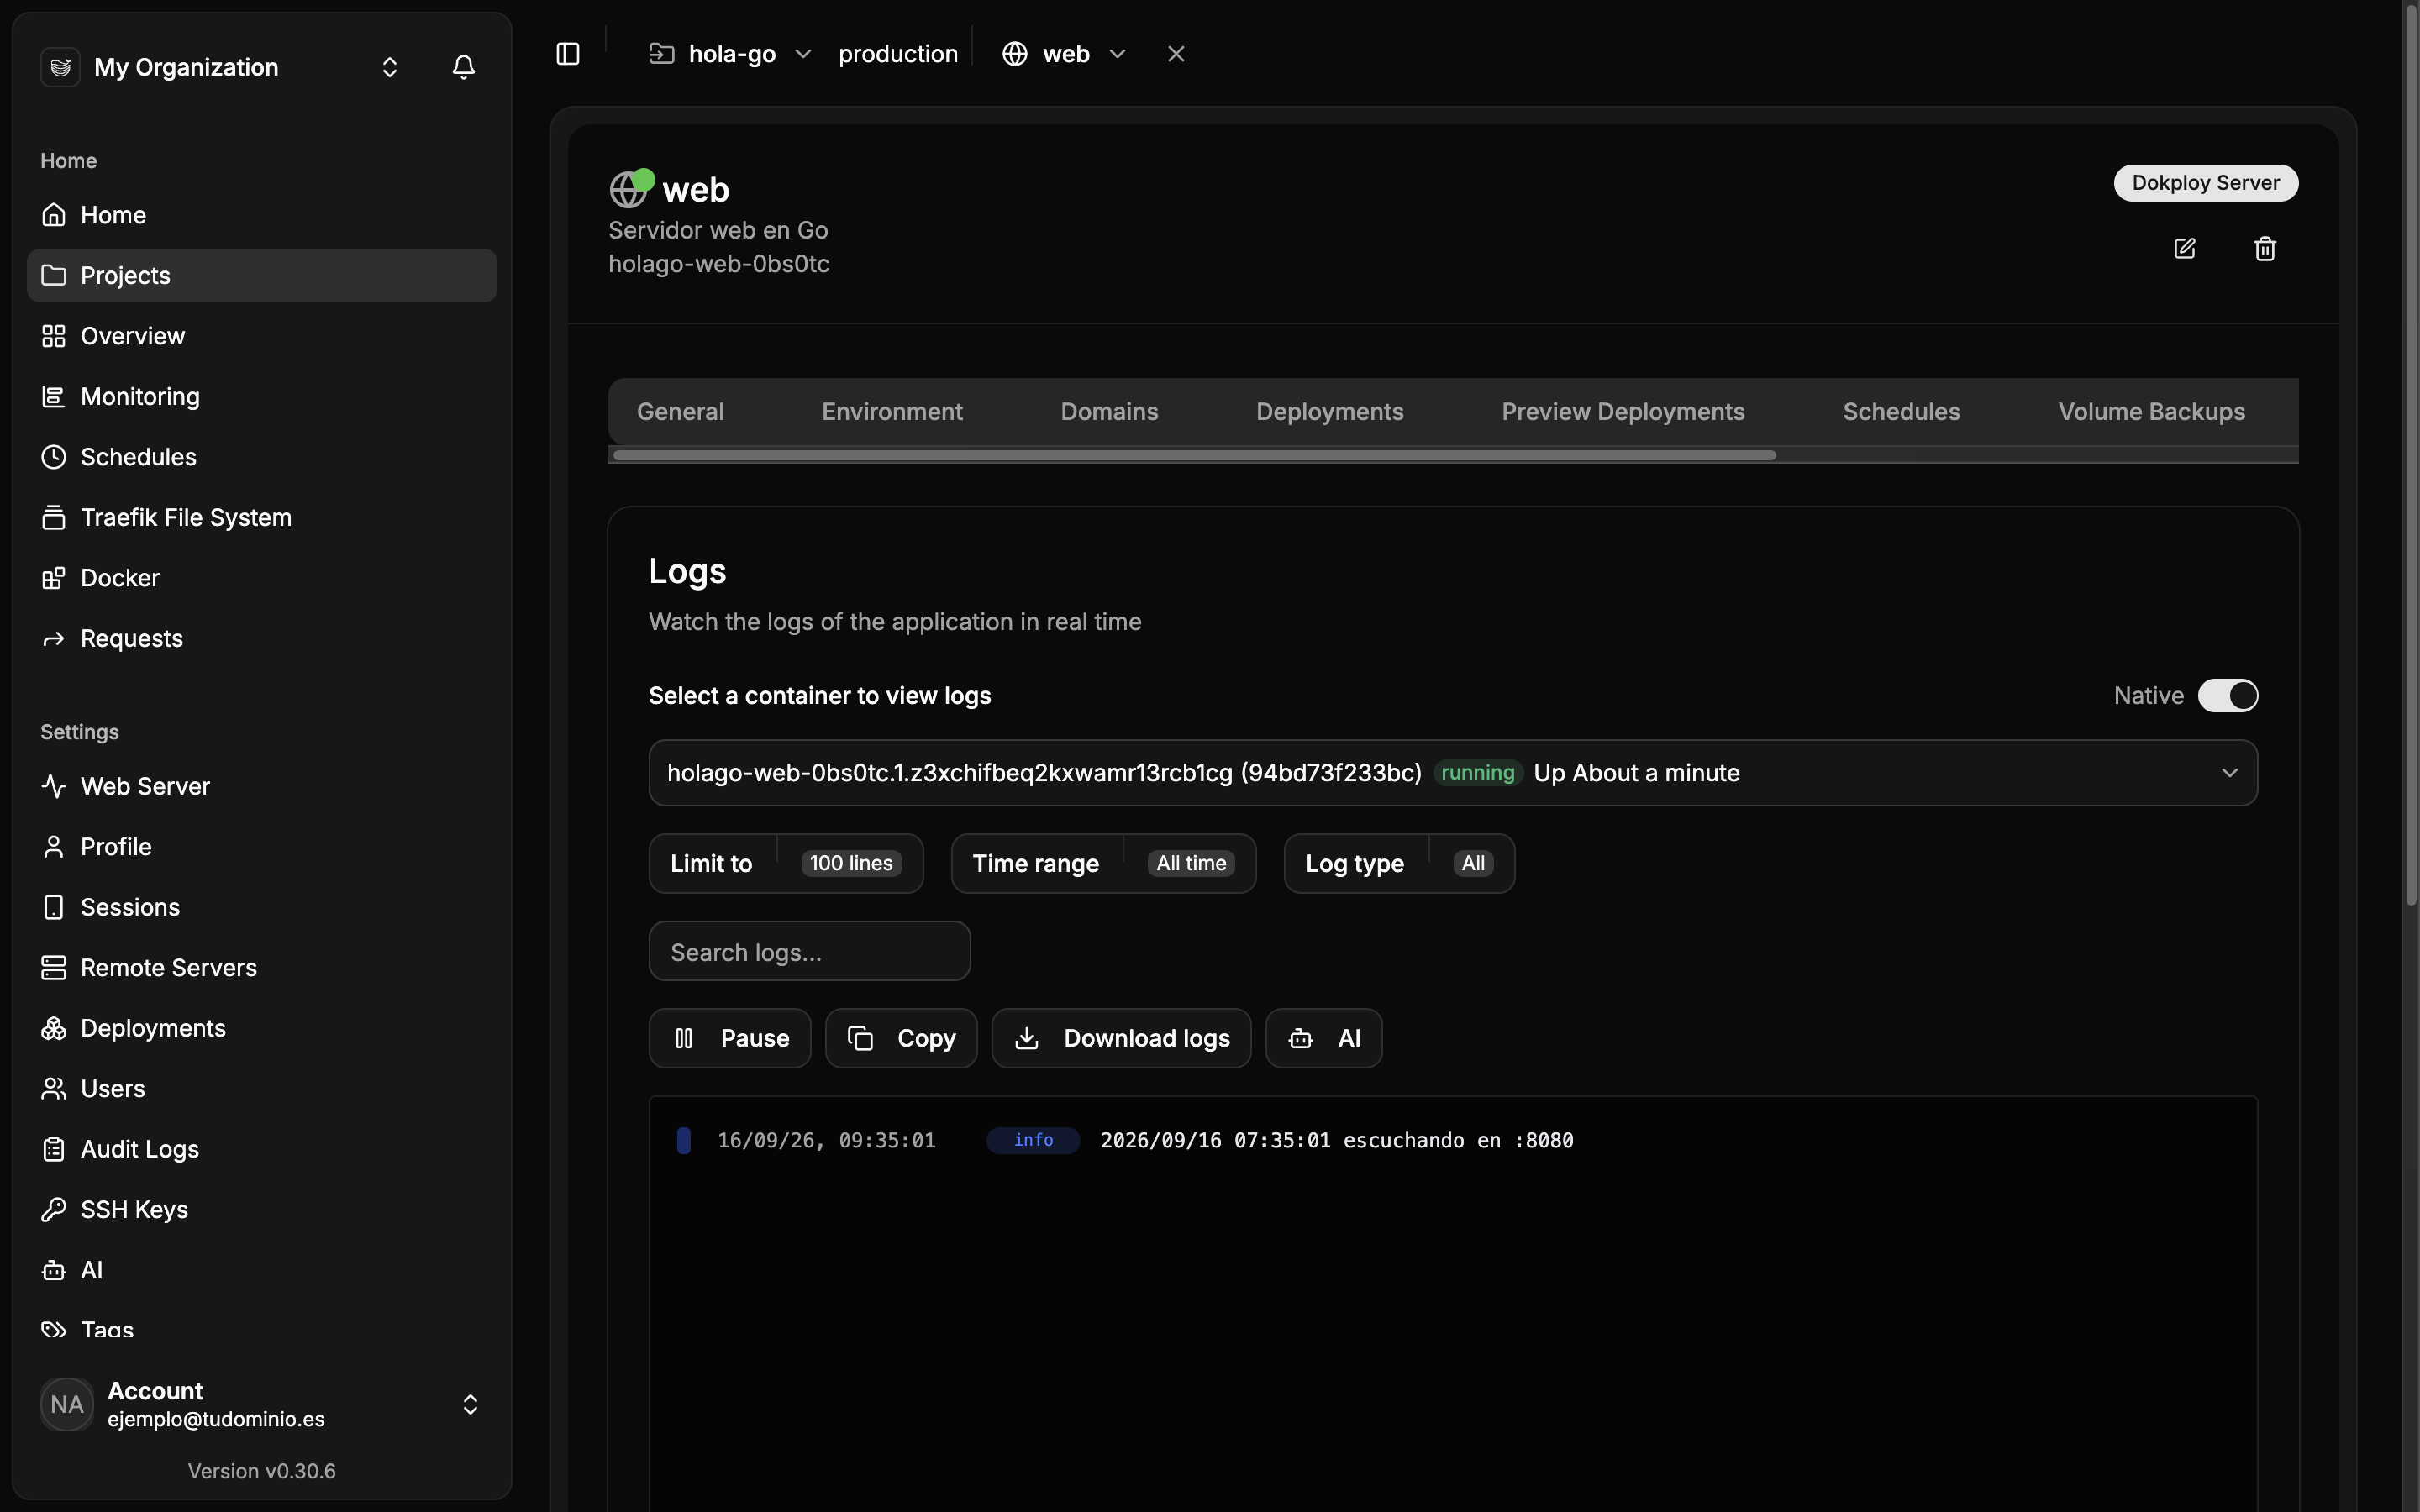The height and width of the screenshot is (1512, 2420).
Task: Delete the web application with trash icon
Action: pos(2265,248)
